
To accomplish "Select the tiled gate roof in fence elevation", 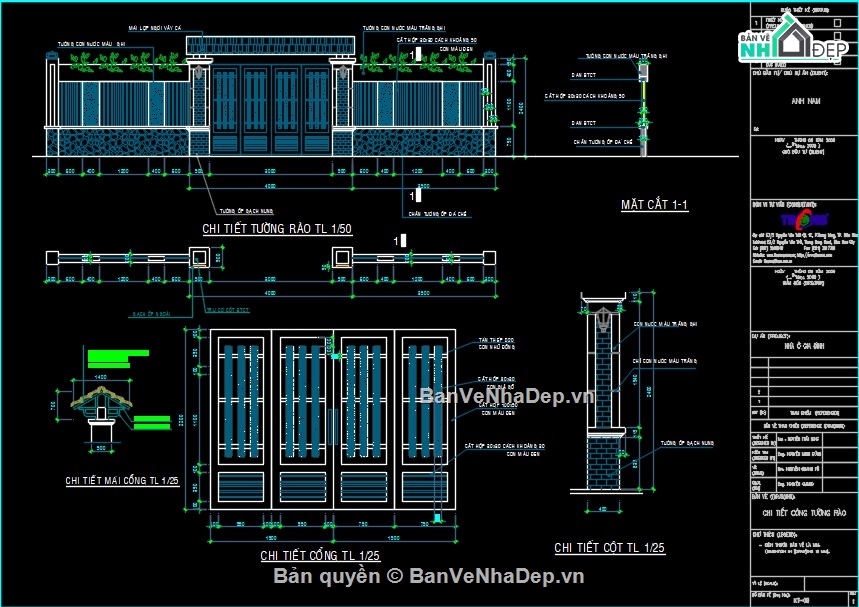I will coord(275,48).
